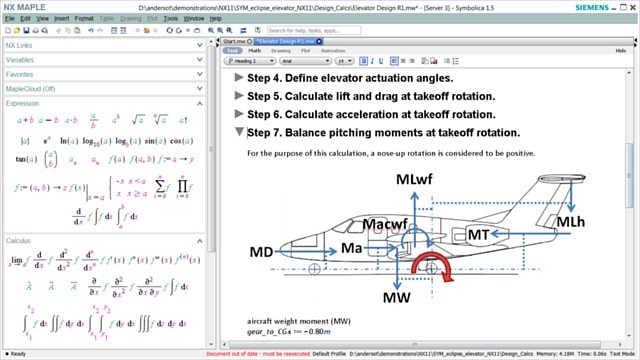Click the bulleted list icon
The image size is (640, 360).
point(447,61)
